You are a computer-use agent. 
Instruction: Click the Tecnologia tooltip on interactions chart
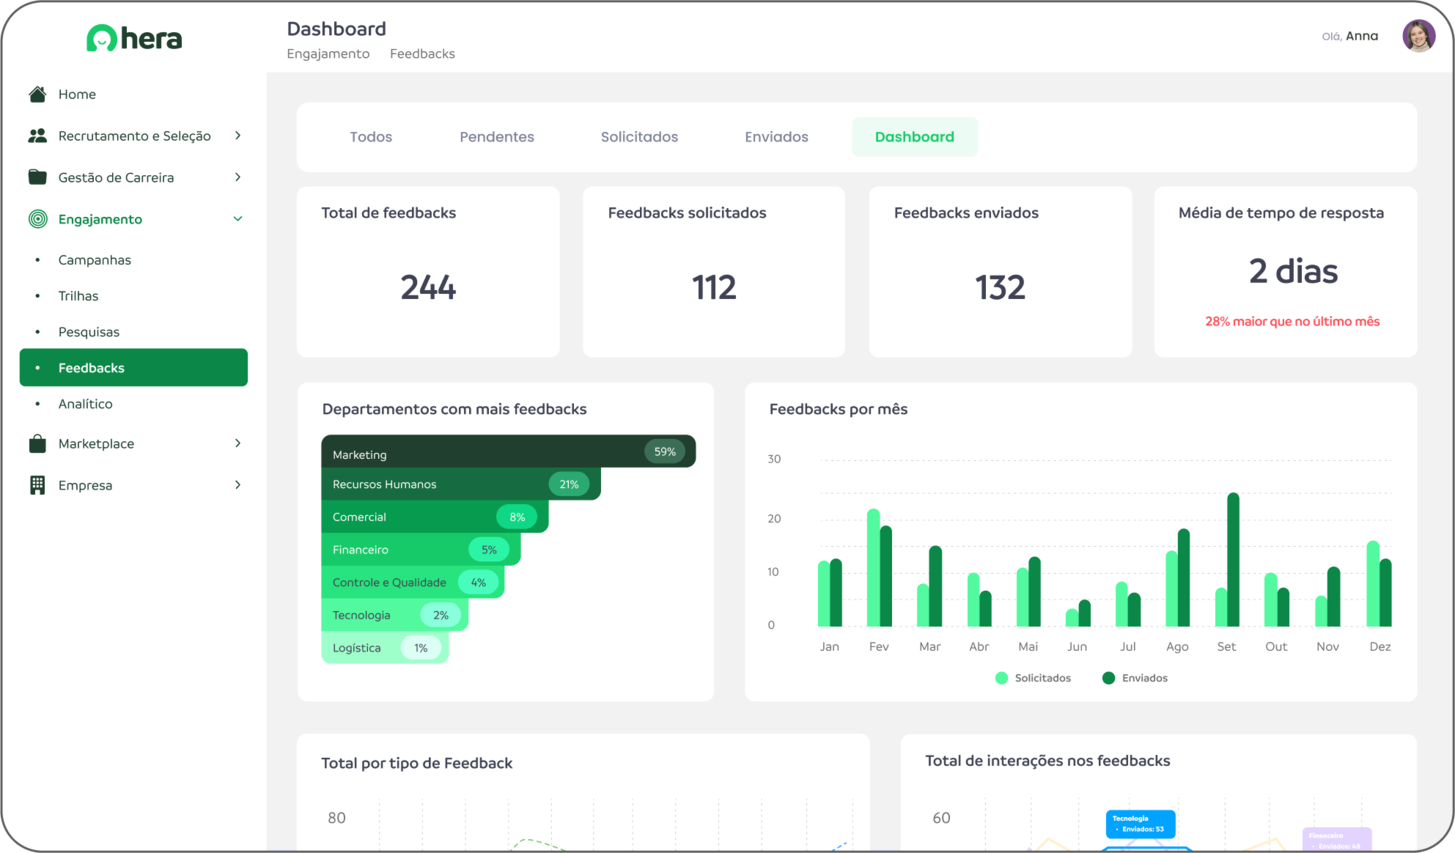1139,823
